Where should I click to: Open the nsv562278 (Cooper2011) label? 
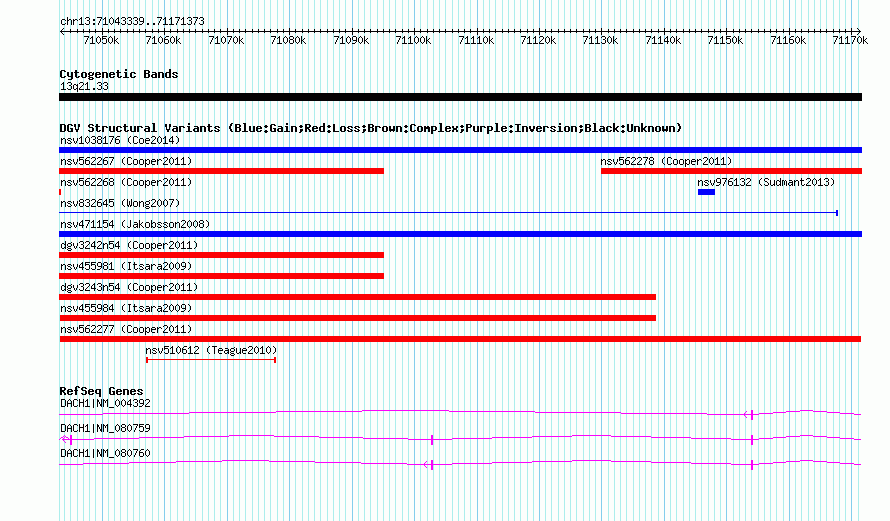(666, 161)
